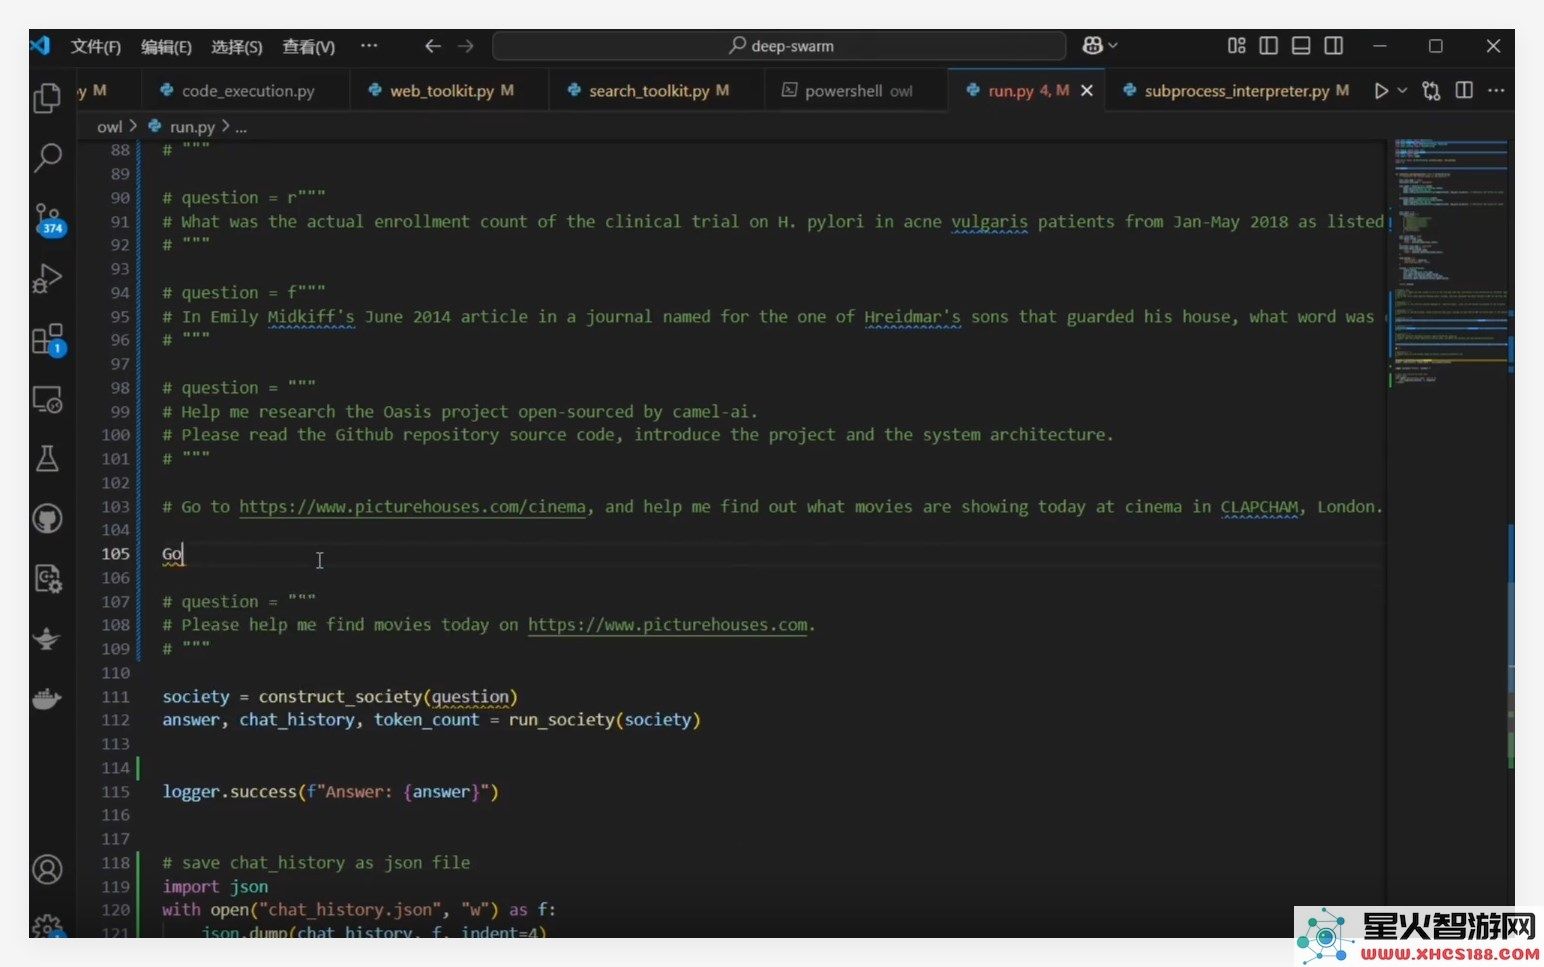Open the Accounts menu in activity bar

[x=47, y=869]
